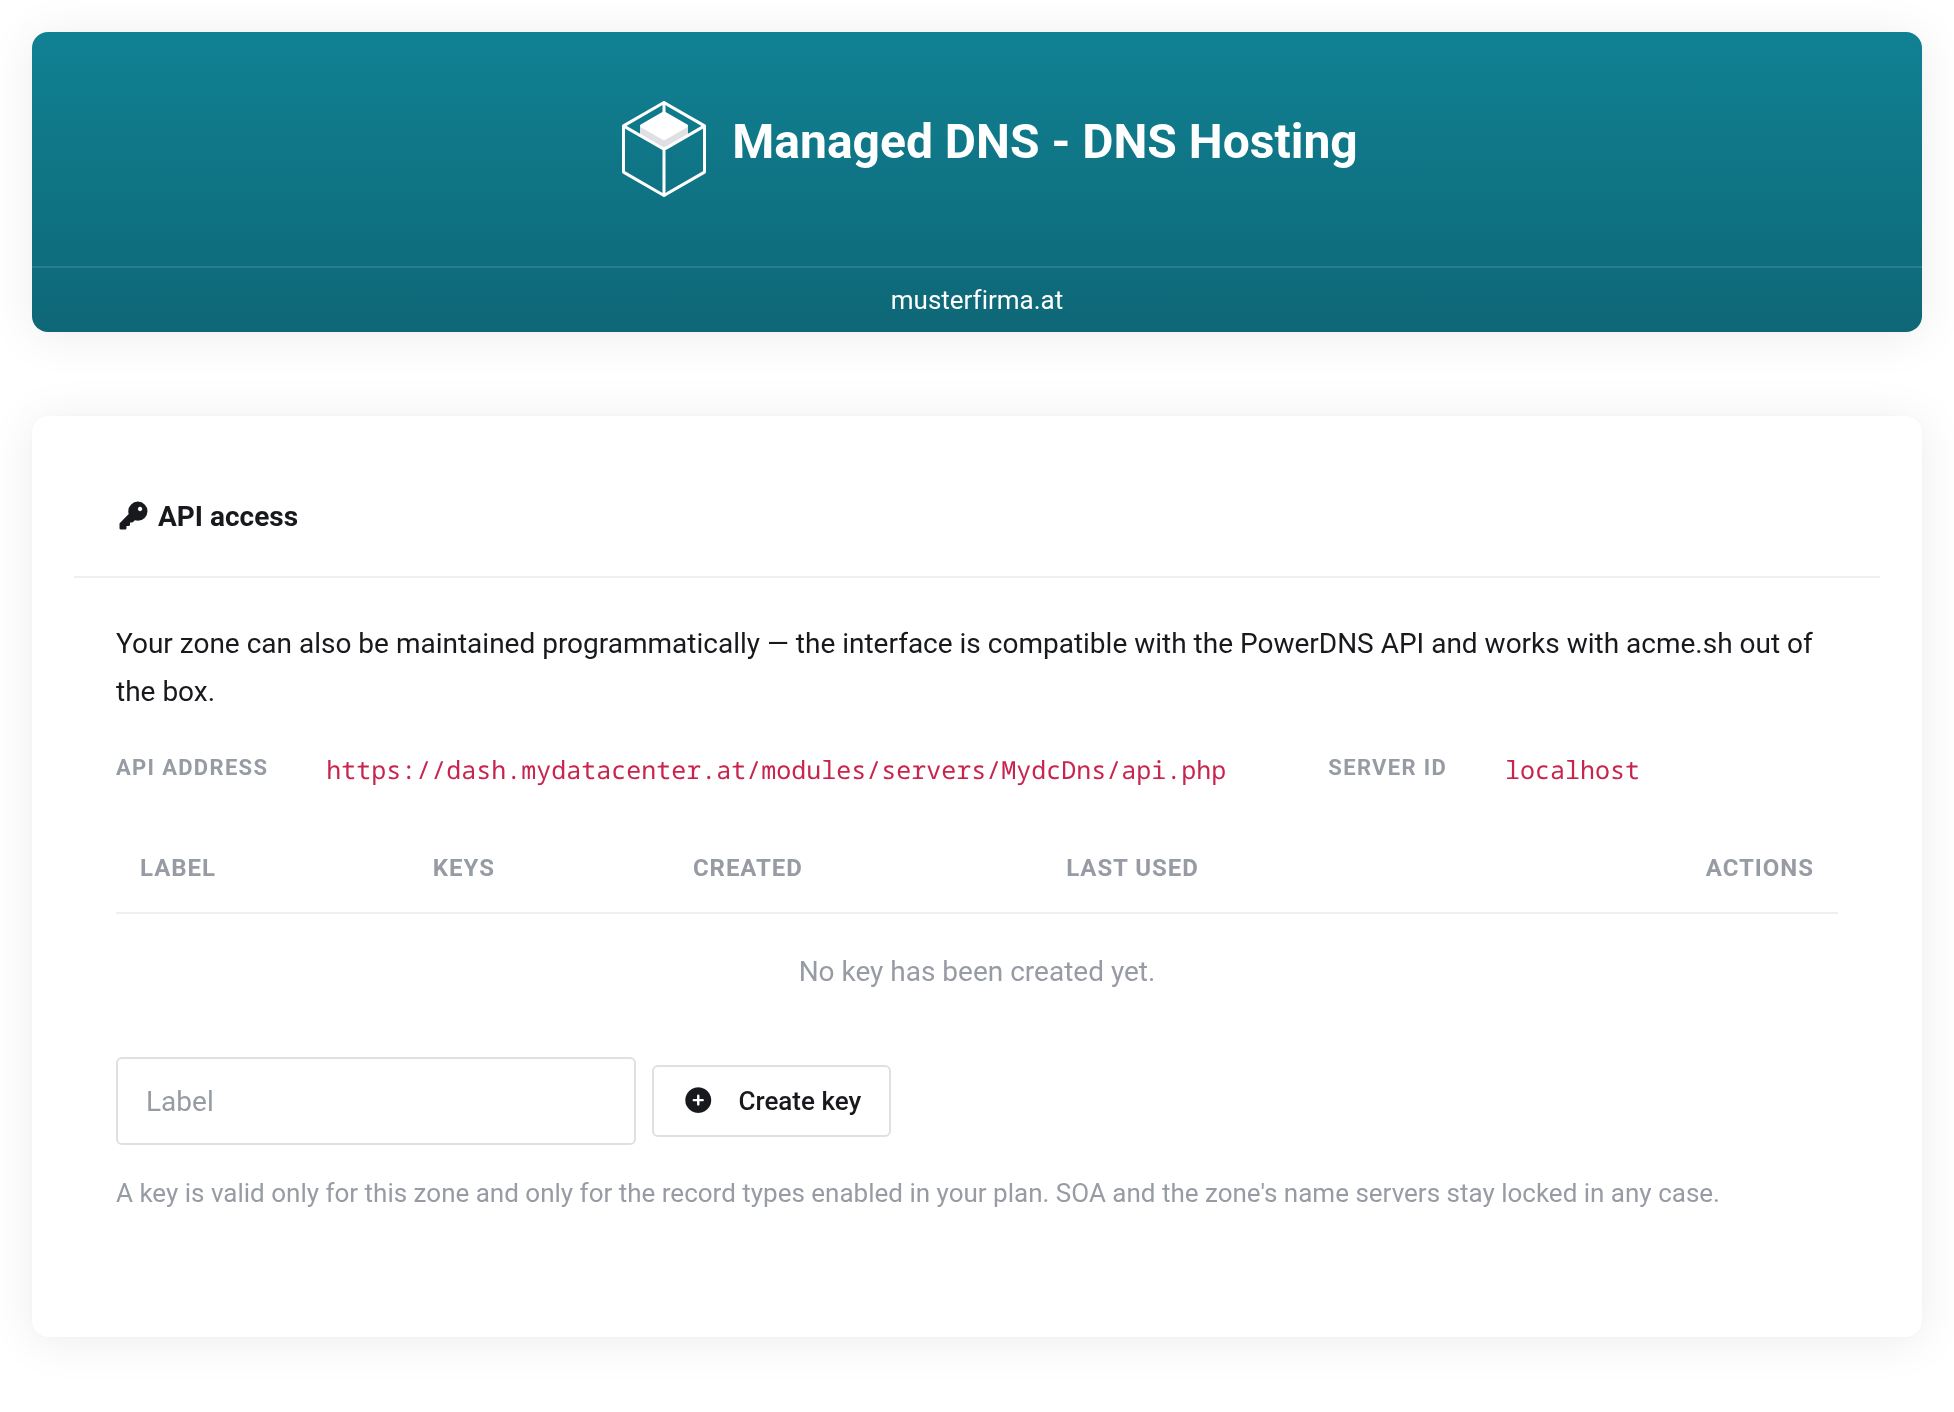Click the KEYS column header

(463, 867)
